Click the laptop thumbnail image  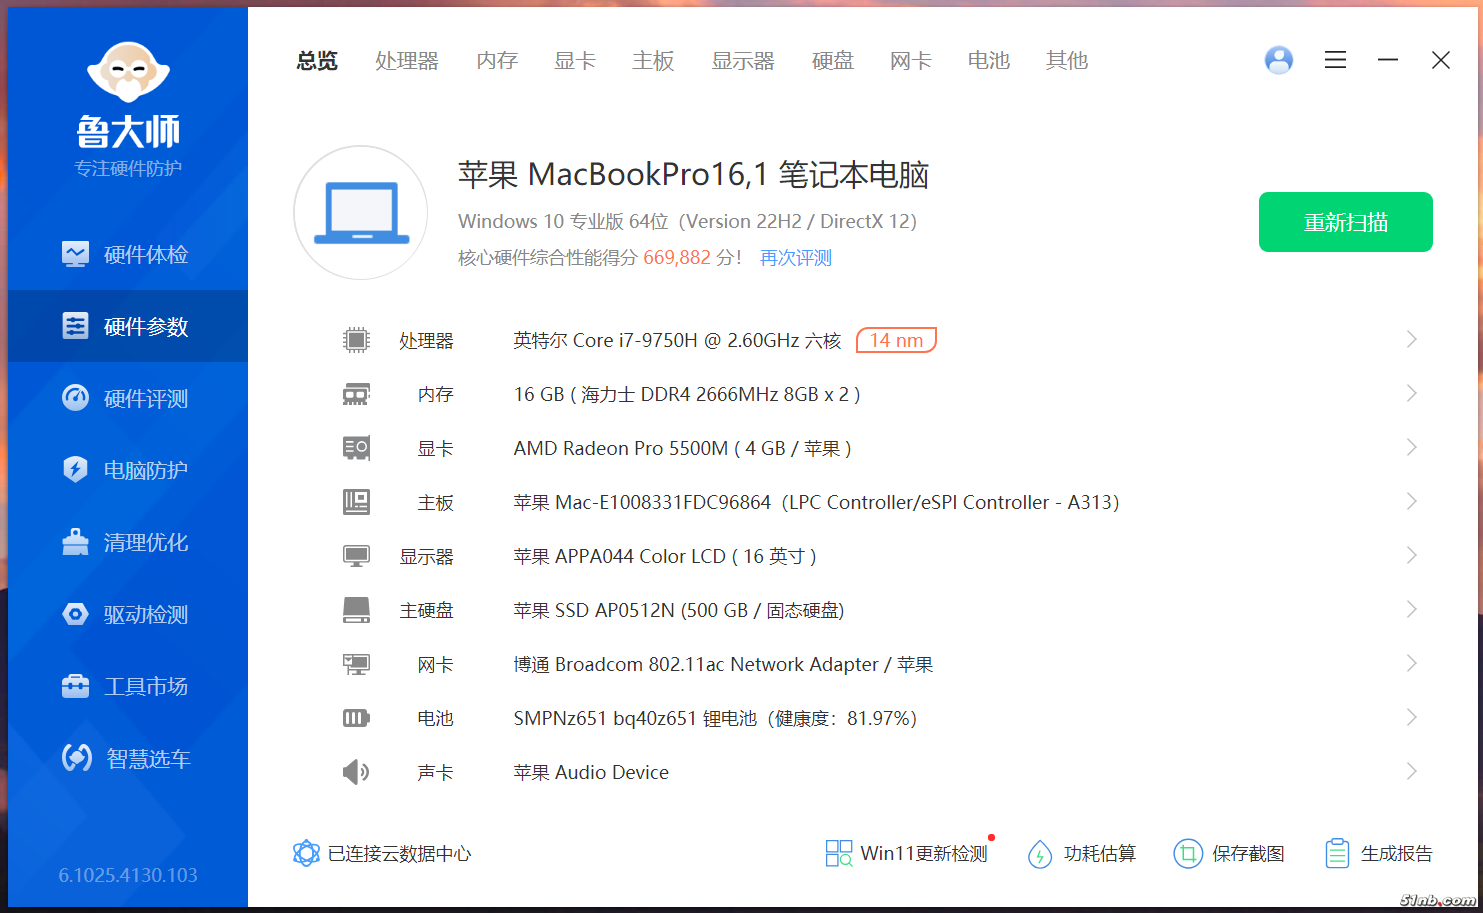click(x=361, y=213)
